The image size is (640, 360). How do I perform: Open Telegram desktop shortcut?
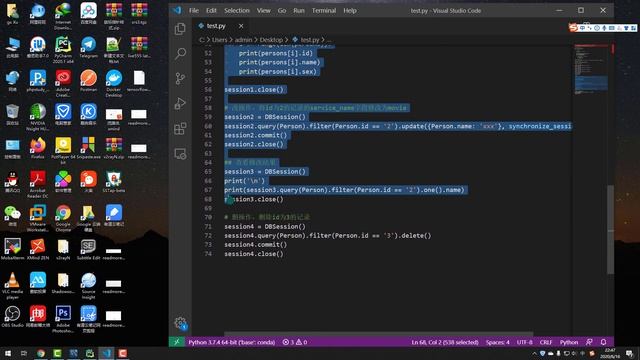(88, 47)
